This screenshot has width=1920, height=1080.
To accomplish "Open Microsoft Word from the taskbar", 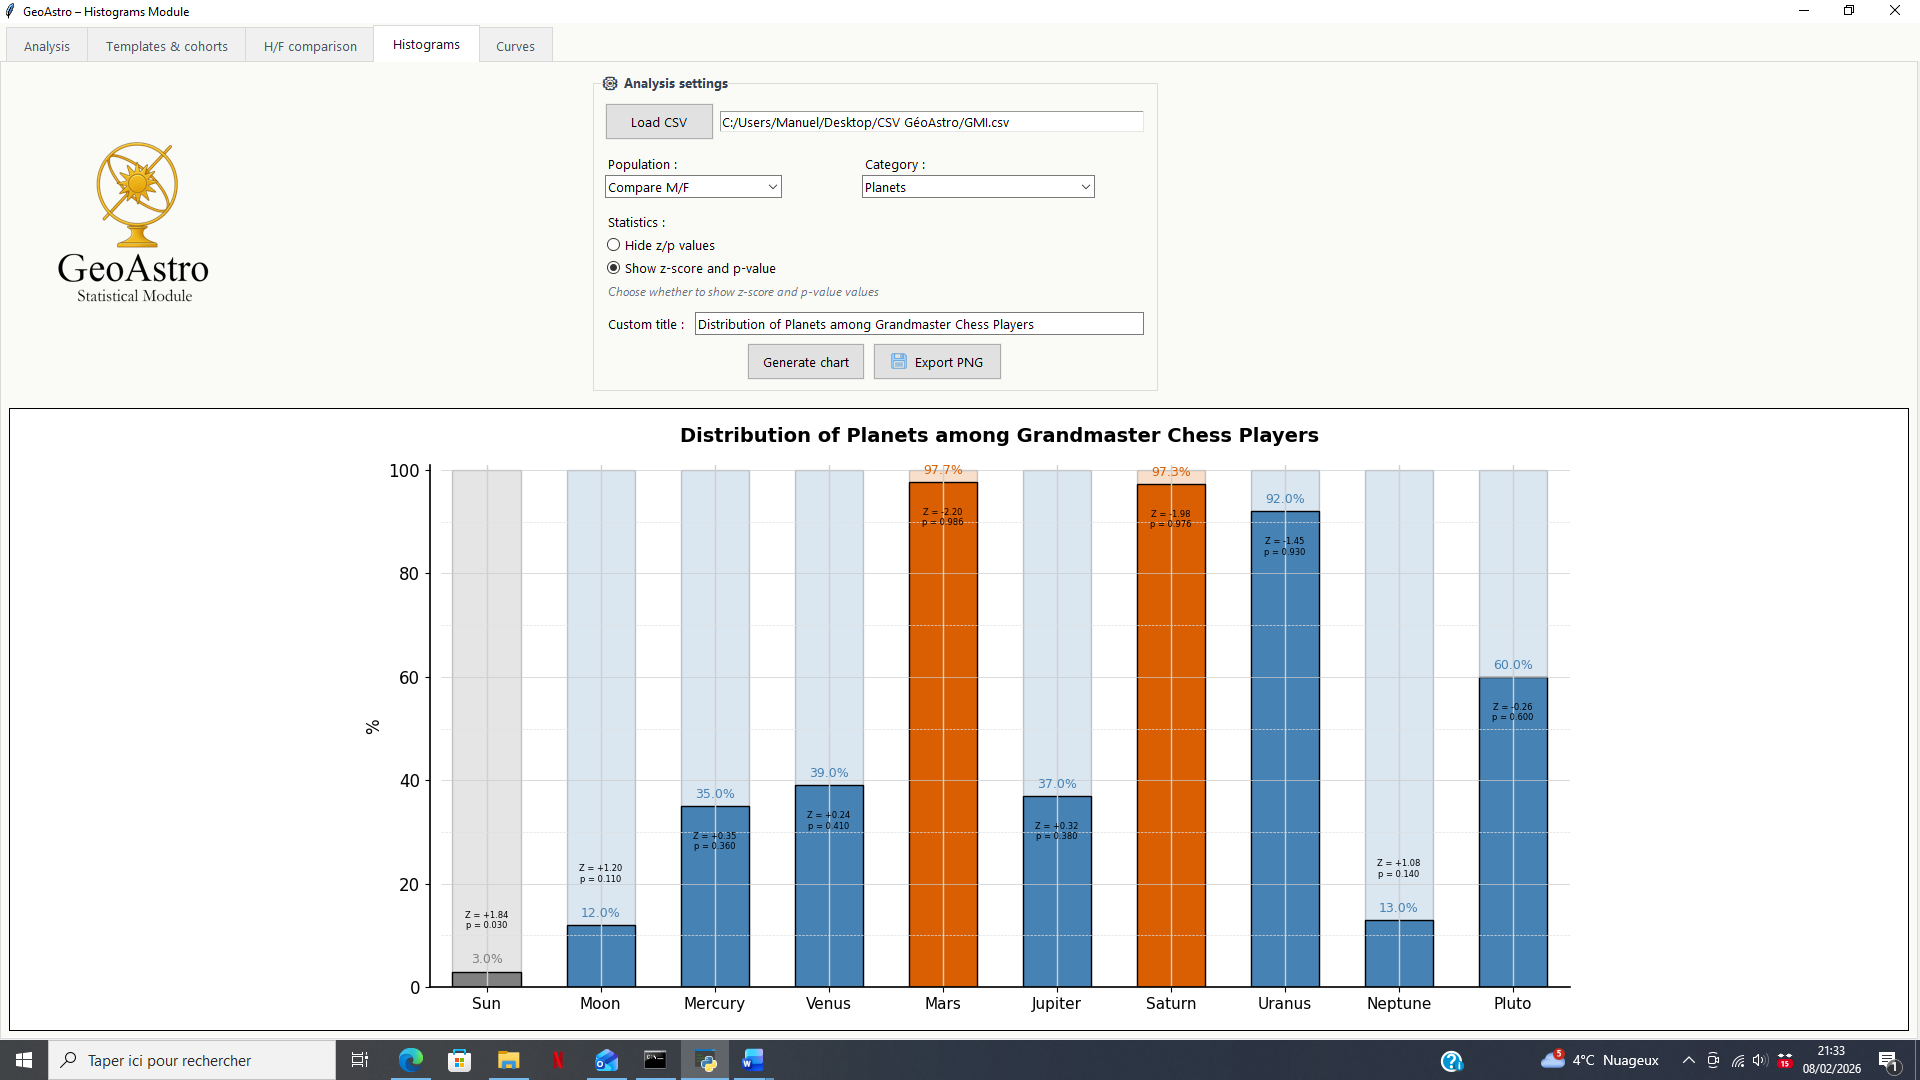I will [x=753, y=1060].
